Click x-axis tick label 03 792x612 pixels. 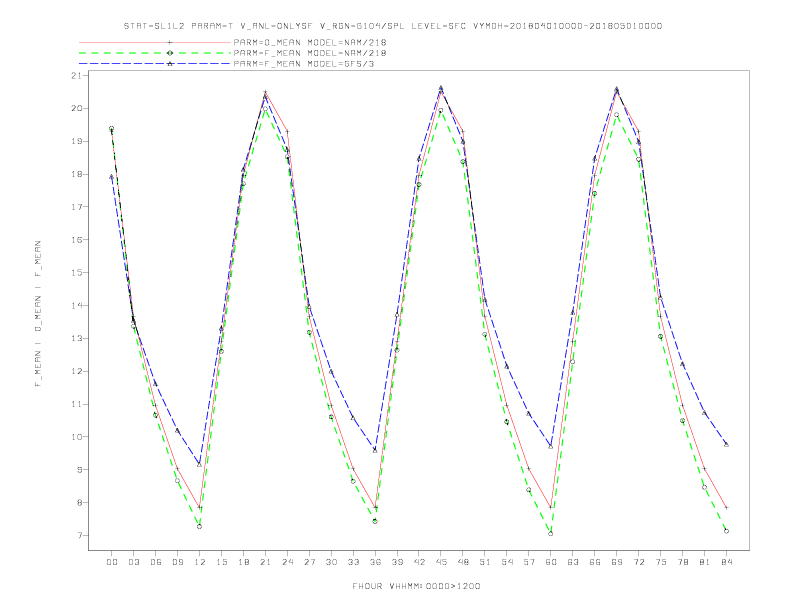click(134, 562)
